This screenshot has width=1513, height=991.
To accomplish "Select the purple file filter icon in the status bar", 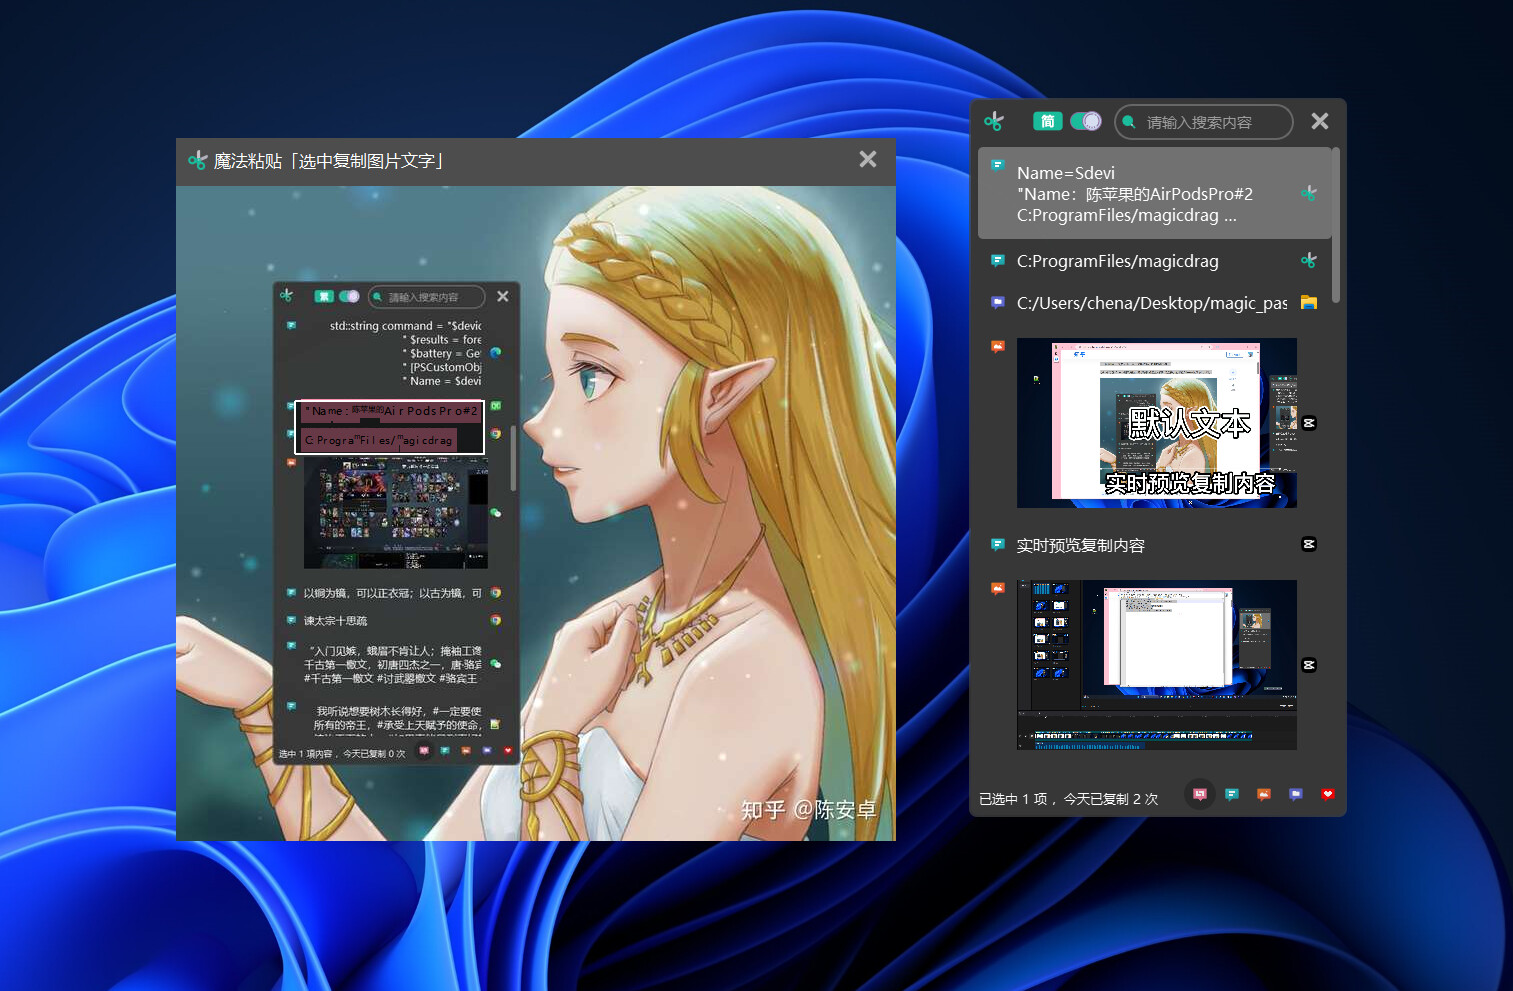I will pos(1296,794).
